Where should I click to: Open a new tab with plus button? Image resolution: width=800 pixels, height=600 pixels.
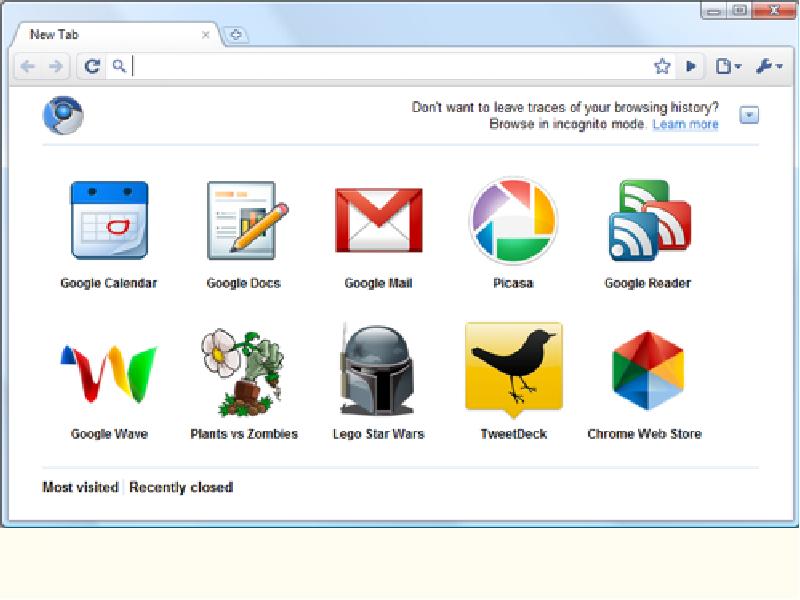(236, 35)
